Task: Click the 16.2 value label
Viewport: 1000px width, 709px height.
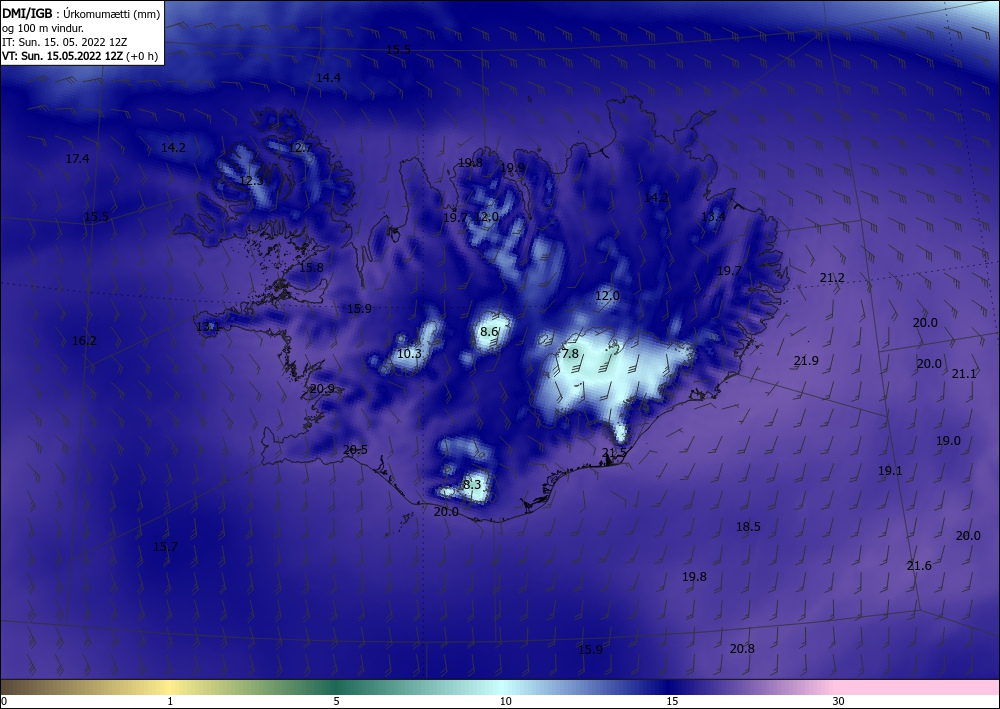Action: click(x=84, y=341)
